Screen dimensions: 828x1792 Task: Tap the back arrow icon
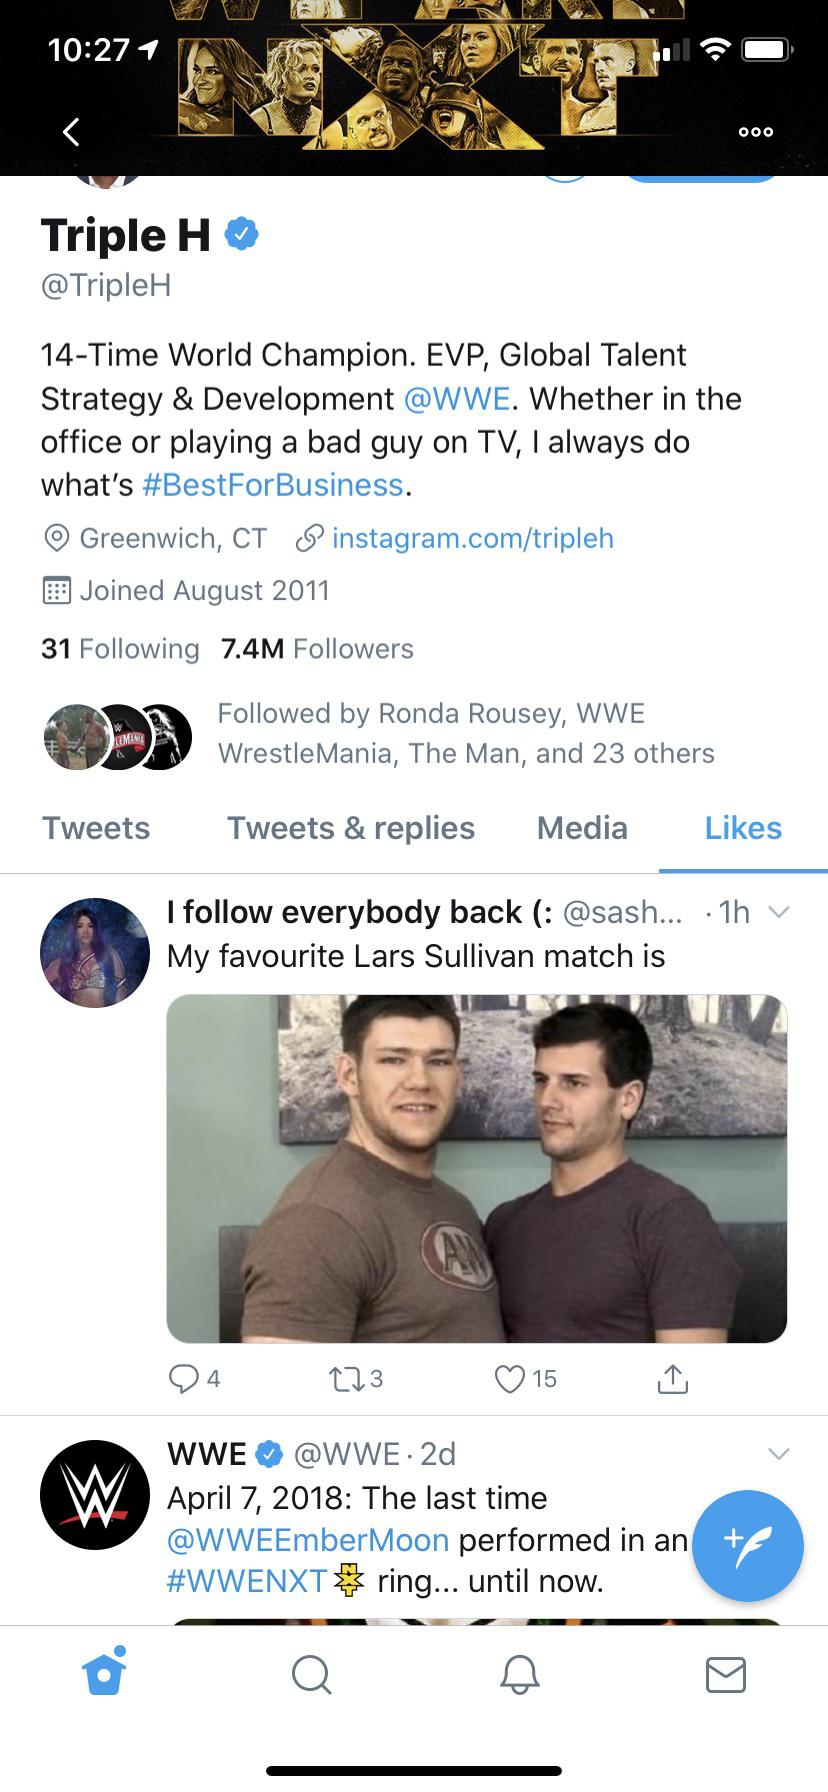(x=71, y=131)
